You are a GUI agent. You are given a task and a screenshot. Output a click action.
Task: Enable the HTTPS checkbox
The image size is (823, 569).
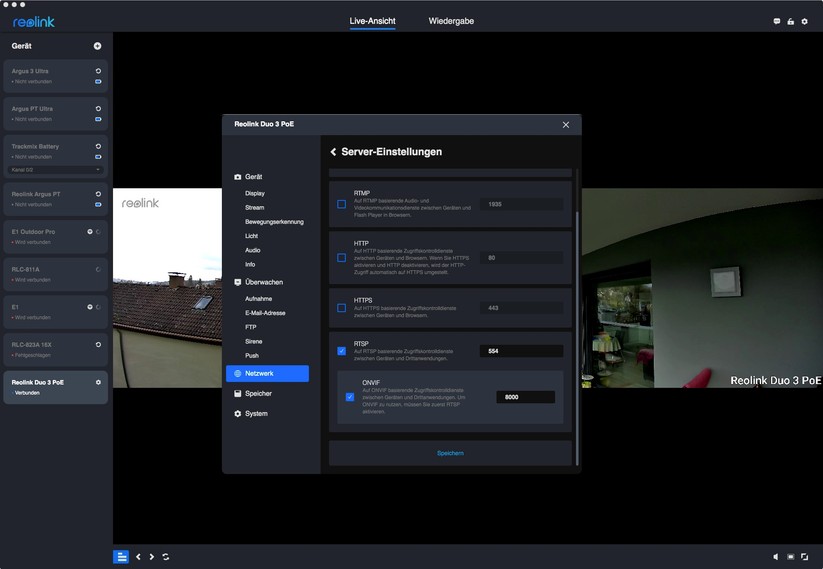coord(342,308)
